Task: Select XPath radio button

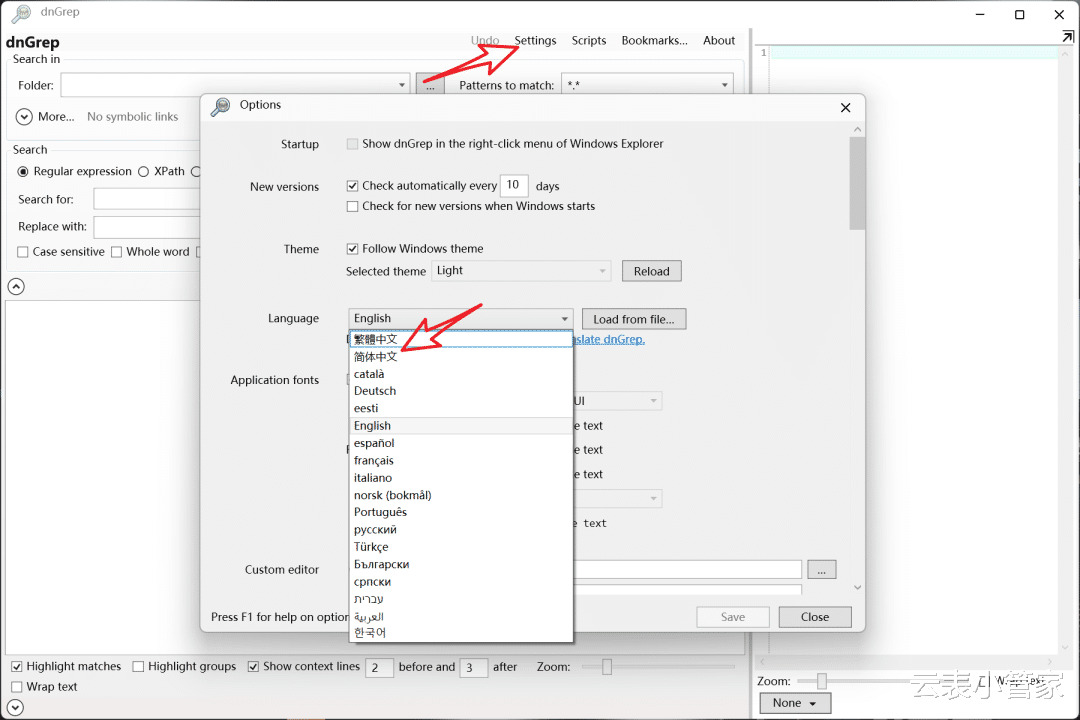Action: click(x=143, y=172)
